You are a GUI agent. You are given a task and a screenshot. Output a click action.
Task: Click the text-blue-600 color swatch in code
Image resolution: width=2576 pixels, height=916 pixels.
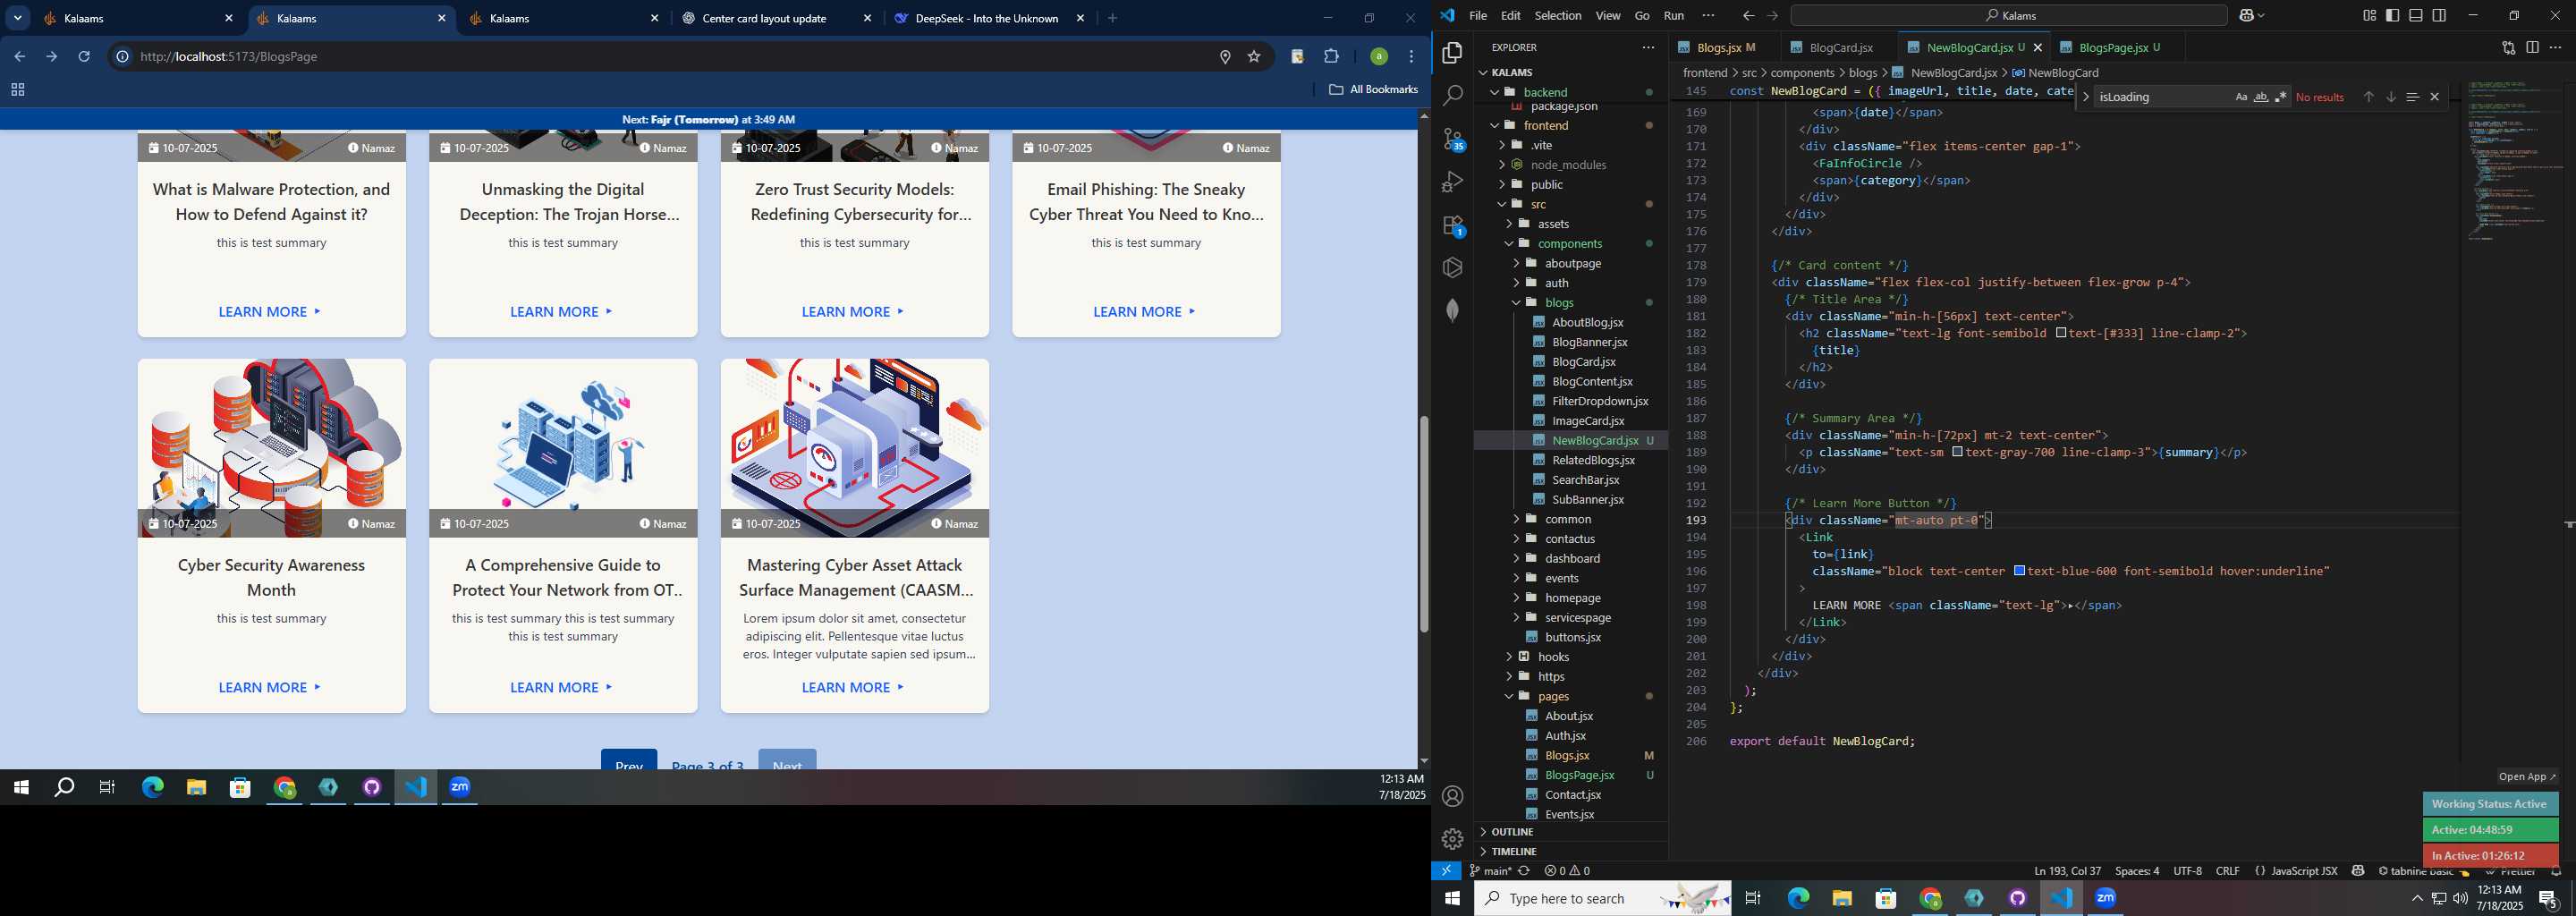point(2019,571)
